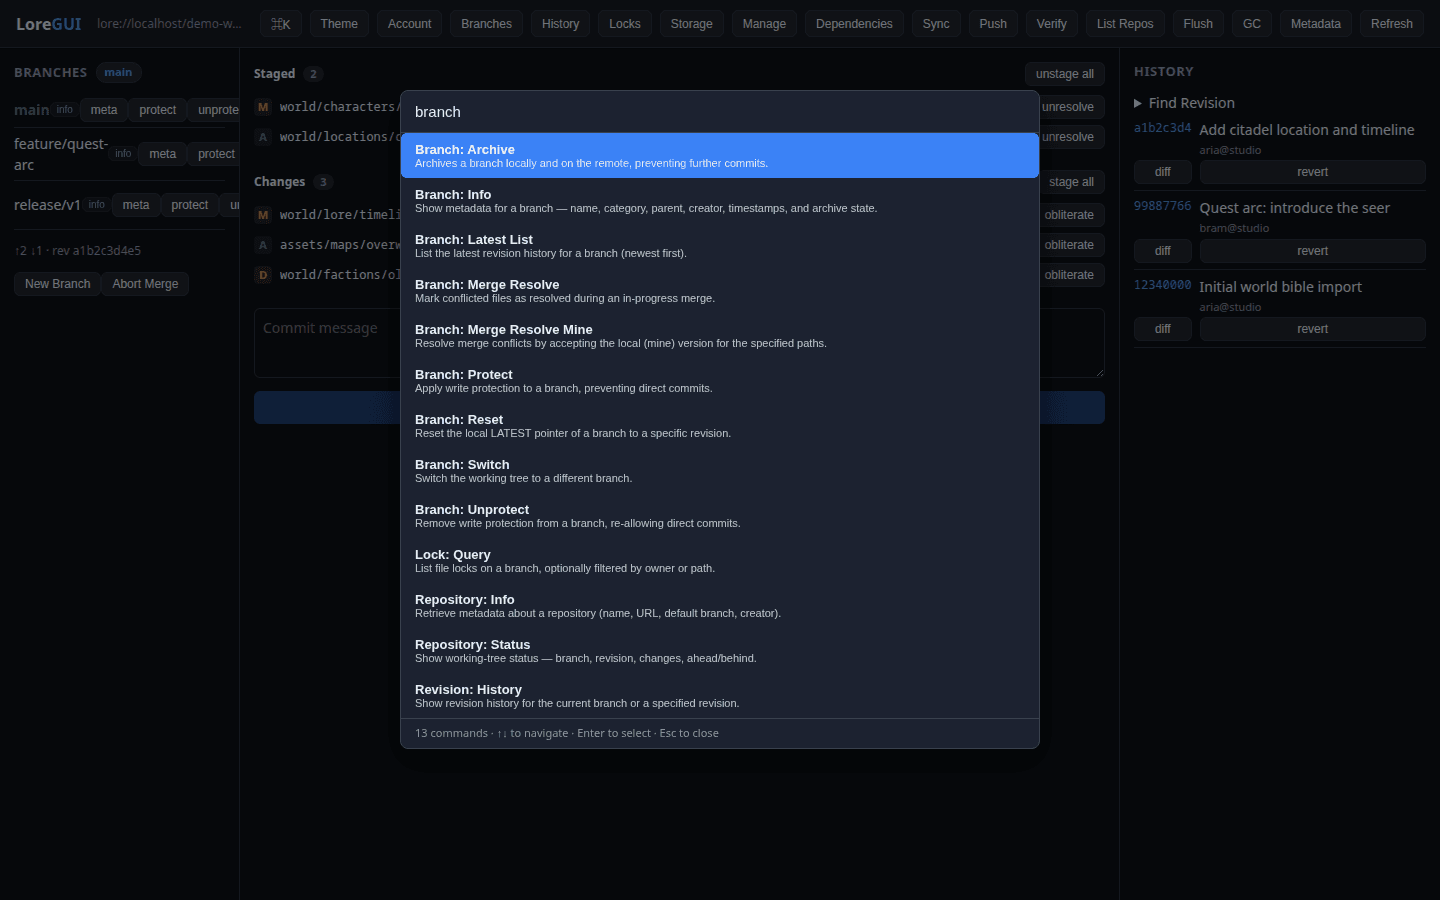The width and height of the screenshot is (1440, 900).
Task: Click the LoreGUI logo
Action: pos(48,24)
